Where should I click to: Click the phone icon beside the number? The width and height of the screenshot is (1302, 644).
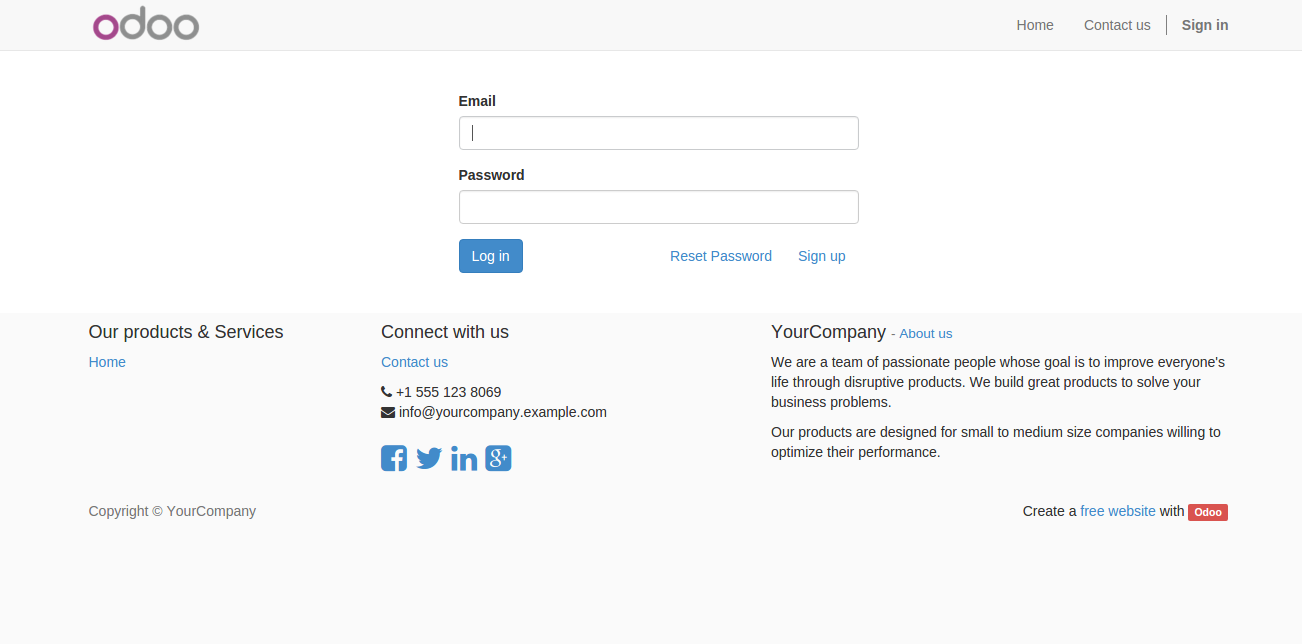tap(386, 392)
